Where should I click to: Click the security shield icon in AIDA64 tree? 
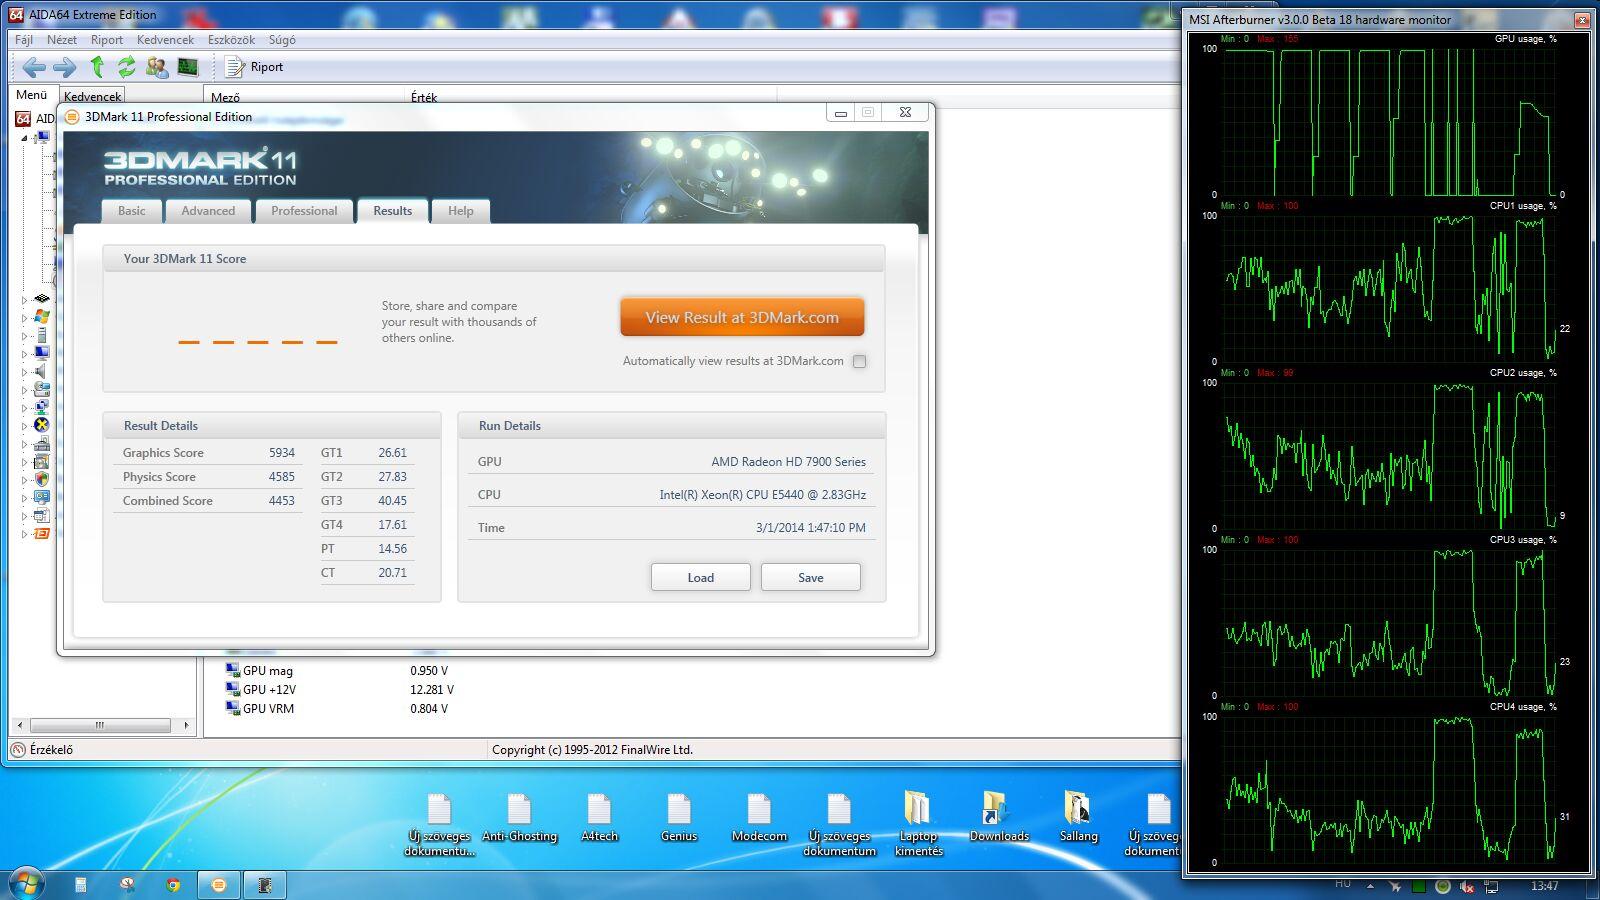click(41, 479)
